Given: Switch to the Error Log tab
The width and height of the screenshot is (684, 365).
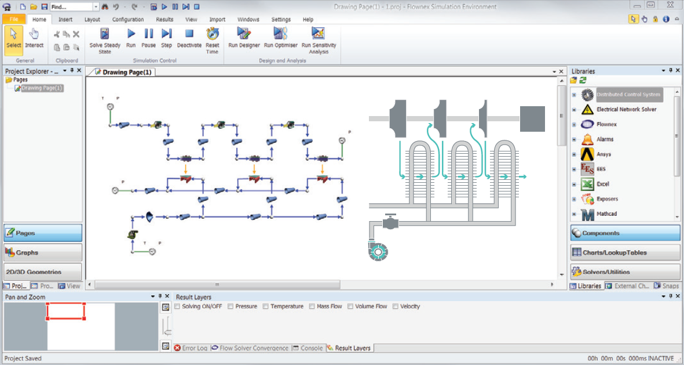Looking at the screenshot, I should click(191, 348).
